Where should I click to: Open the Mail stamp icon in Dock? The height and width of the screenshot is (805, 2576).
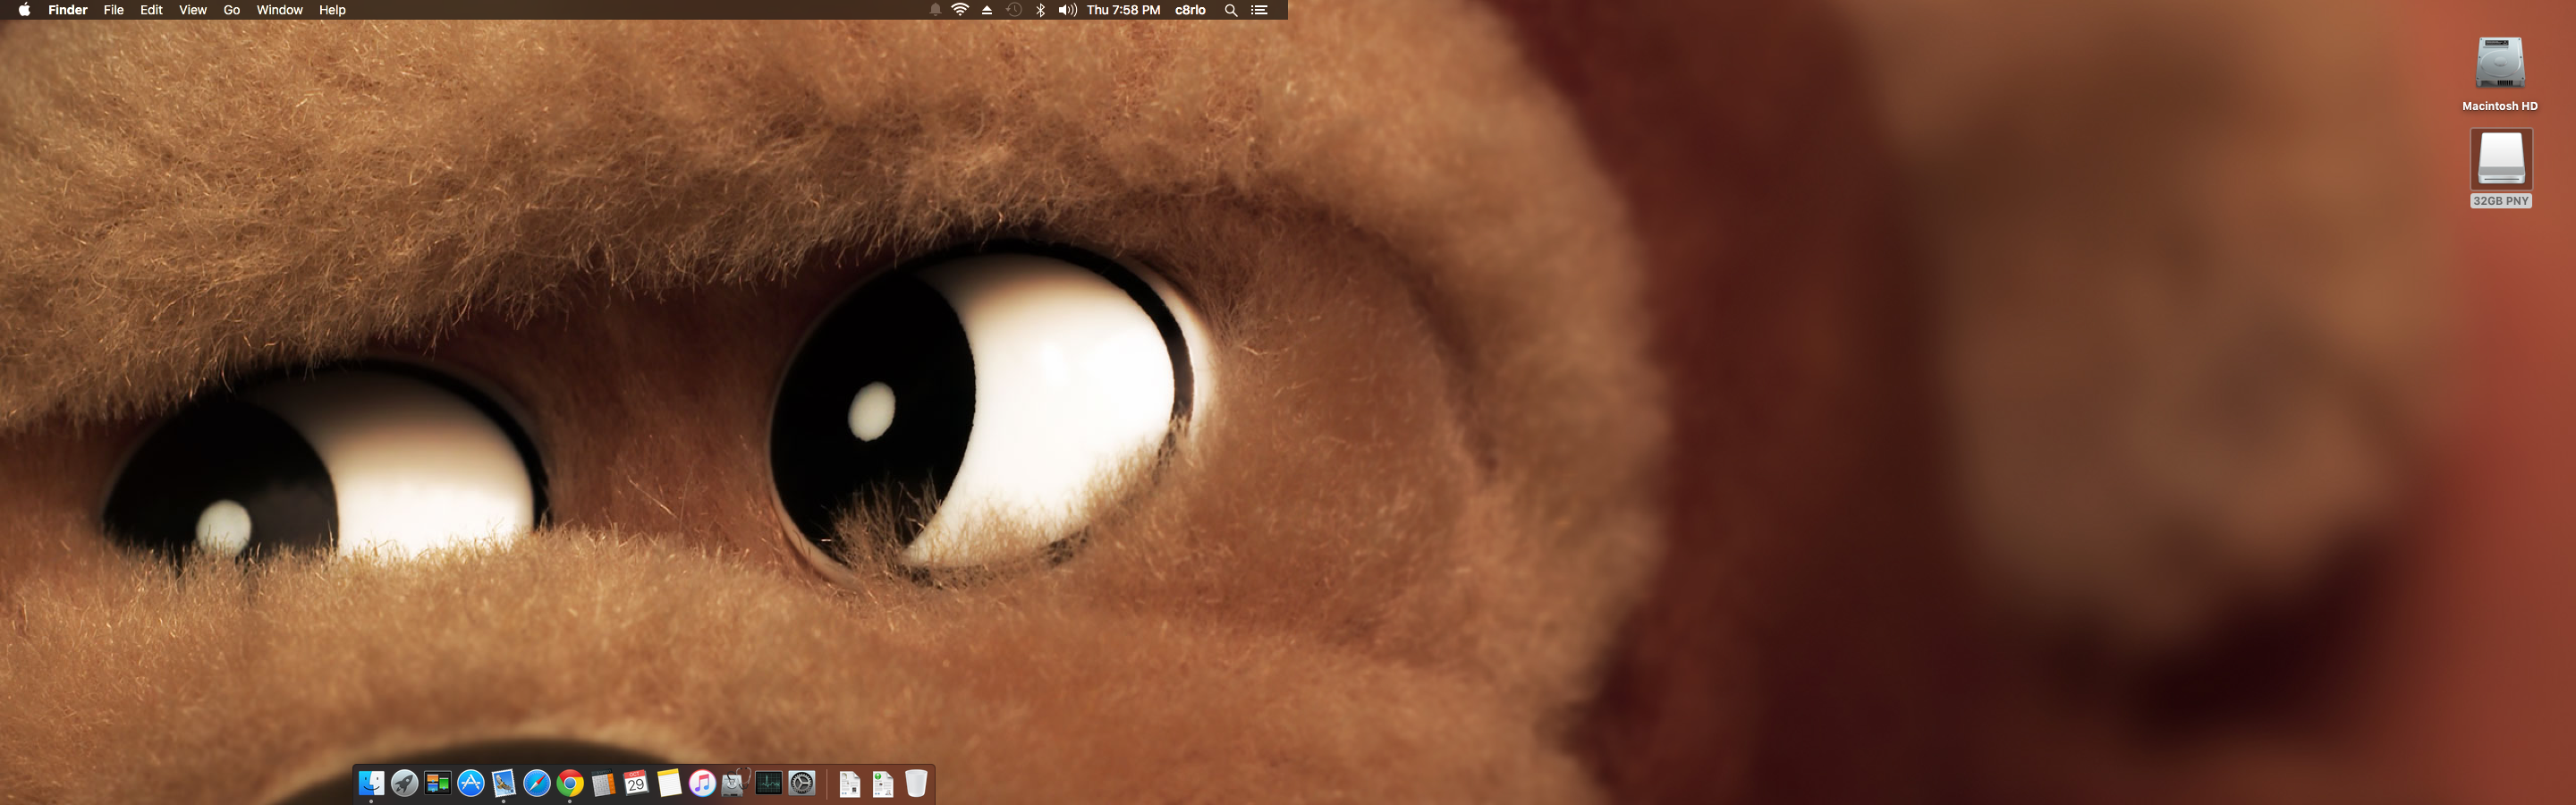pos(504,783)
